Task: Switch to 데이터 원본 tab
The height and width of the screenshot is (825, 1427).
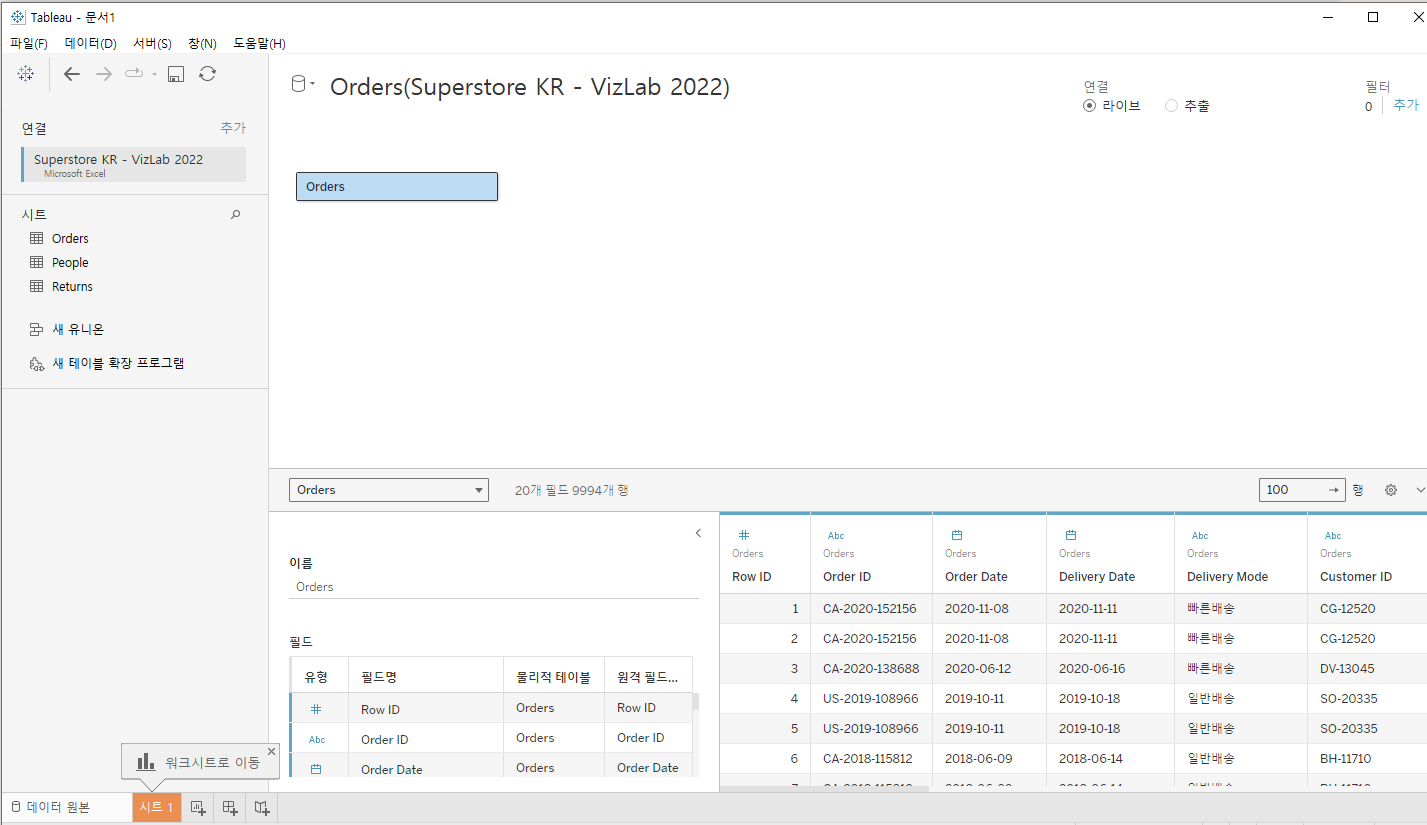Action: pos(58,808)
